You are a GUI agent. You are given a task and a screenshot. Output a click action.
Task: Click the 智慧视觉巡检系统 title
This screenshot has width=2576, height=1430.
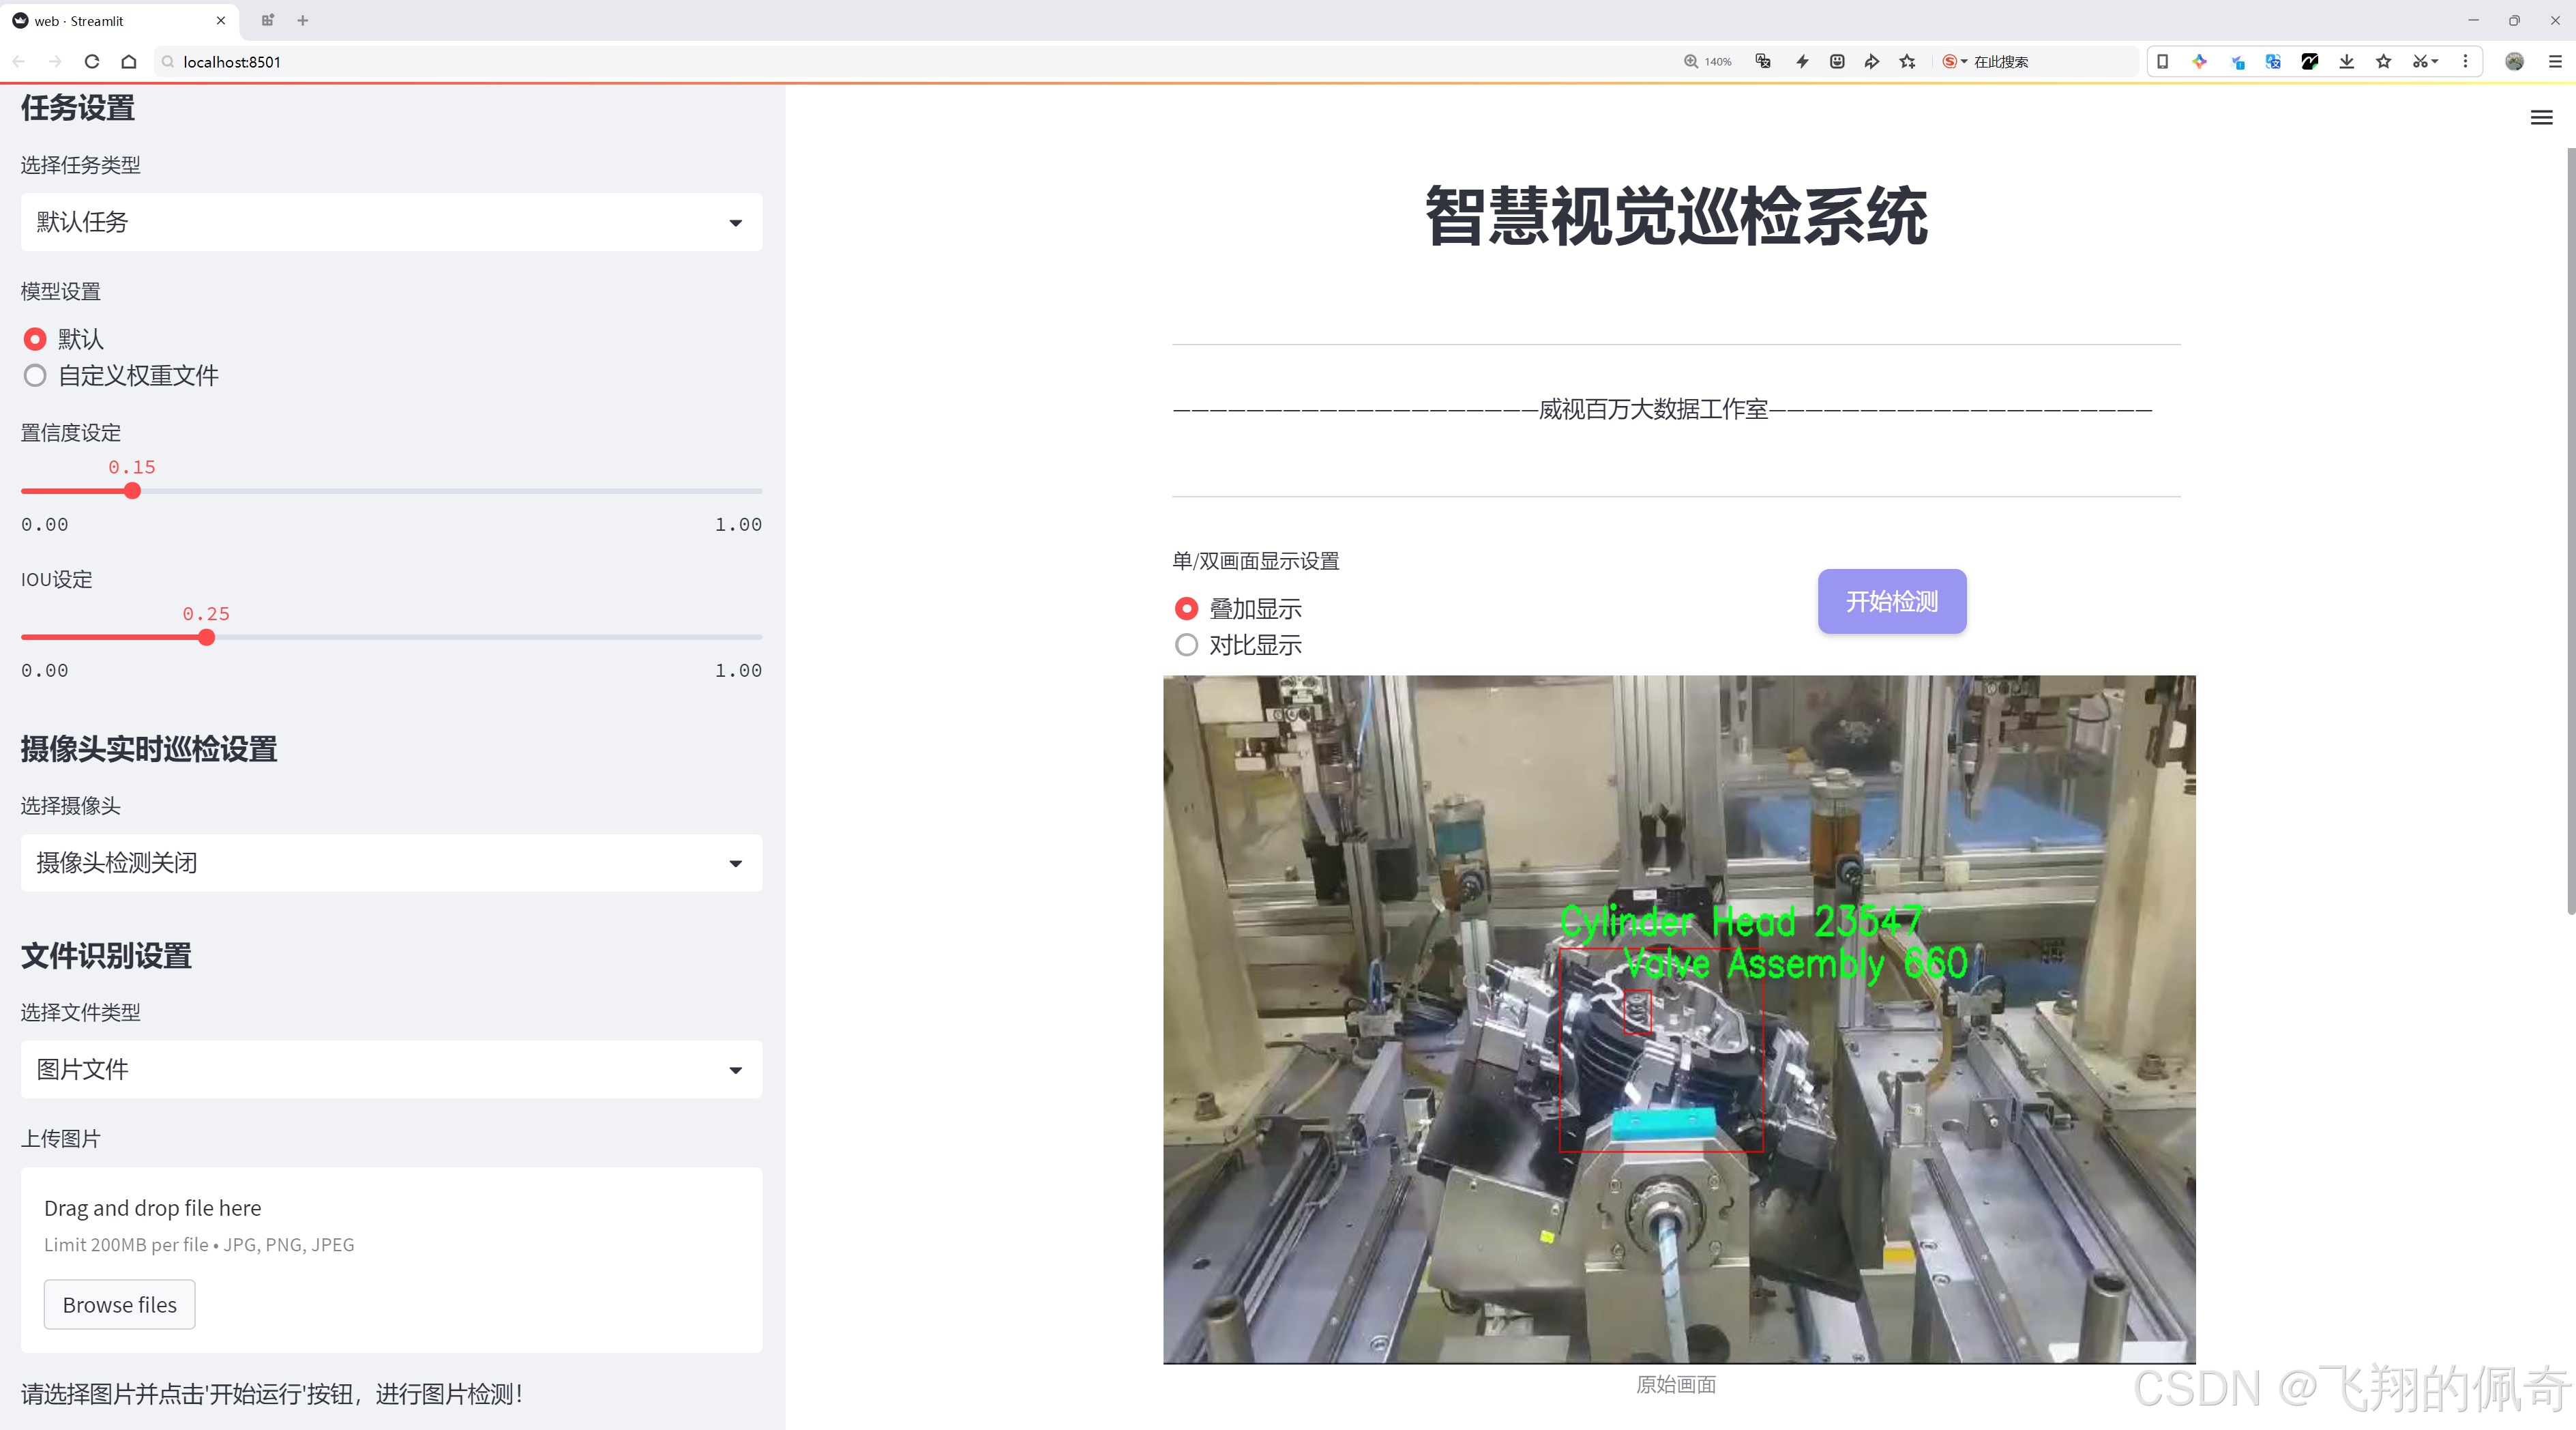1676,216
